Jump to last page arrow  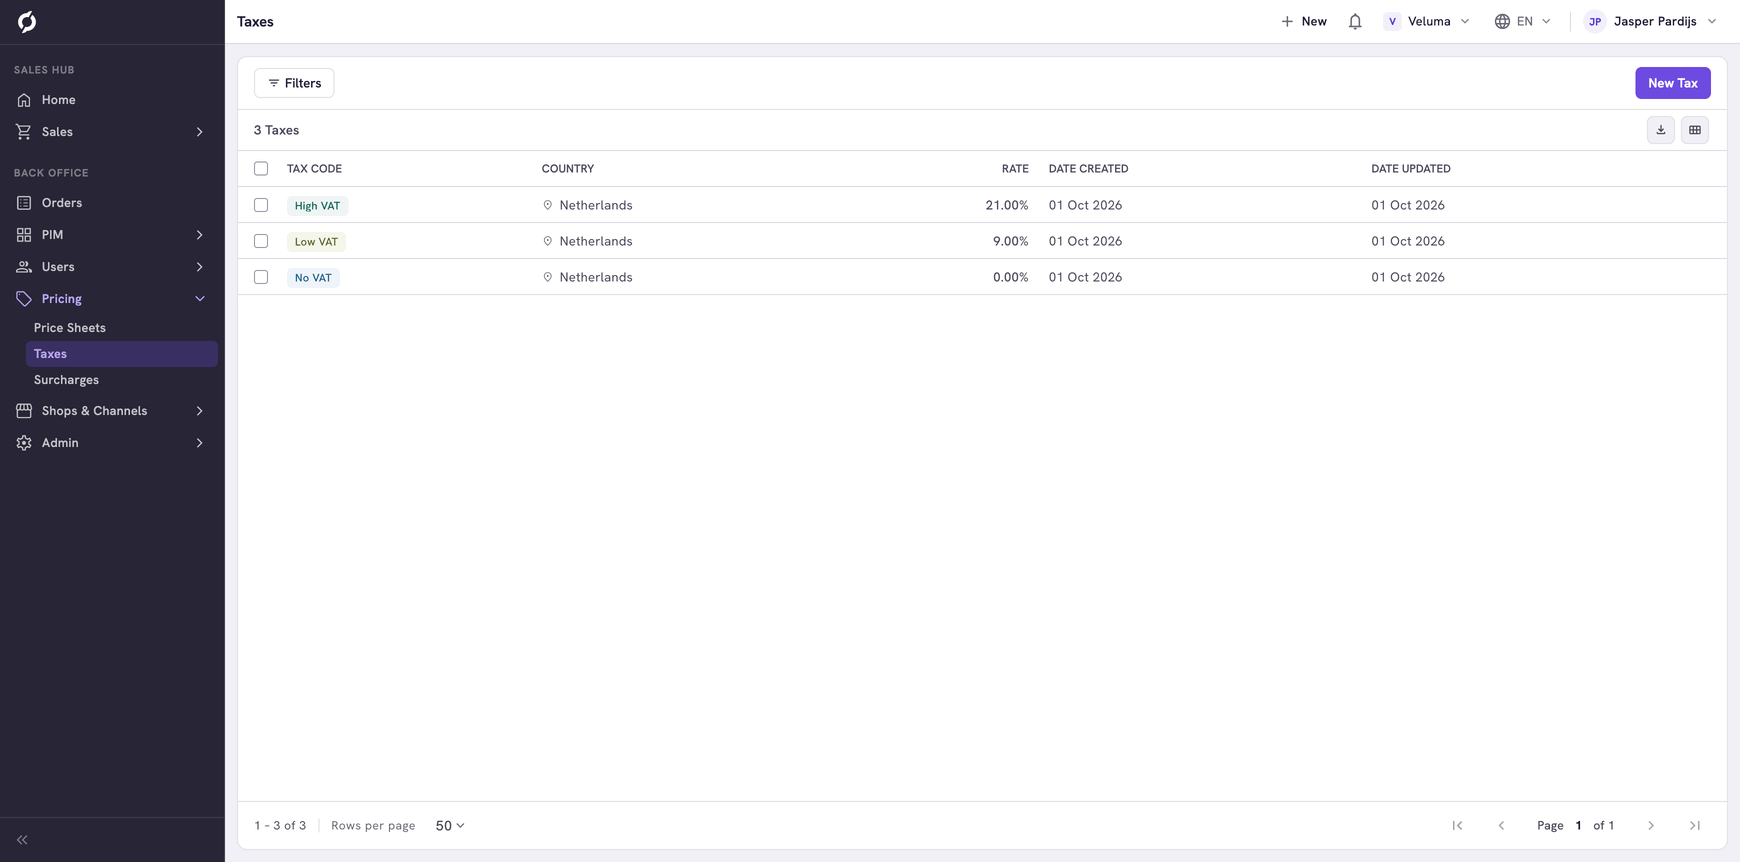pyautogui.click(x=1695, y=826)
